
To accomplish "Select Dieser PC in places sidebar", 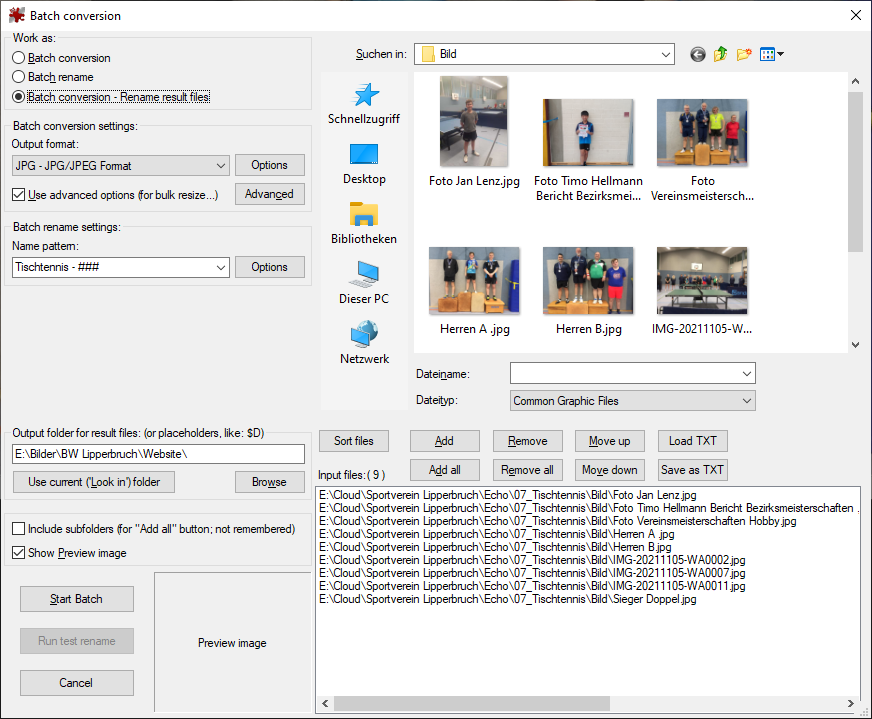I will tap(364, 284).
